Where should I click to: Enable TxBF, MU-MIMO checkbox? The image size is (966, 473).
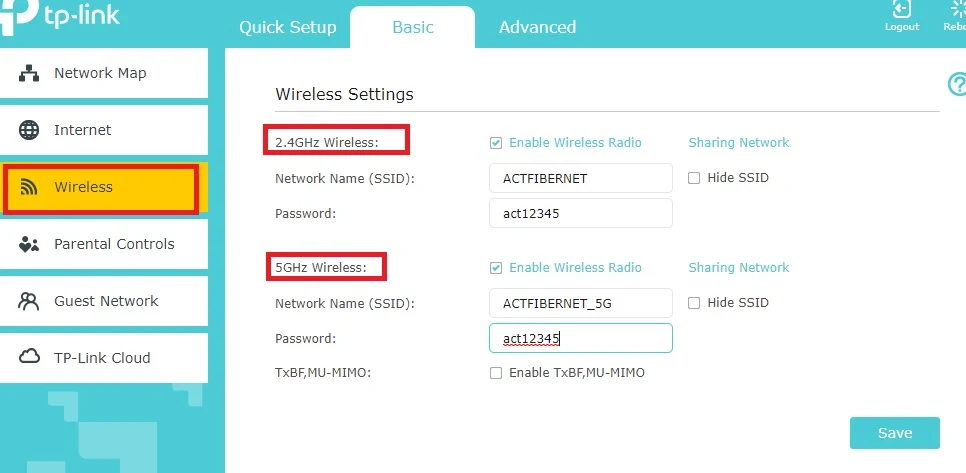tap(496, 373)
